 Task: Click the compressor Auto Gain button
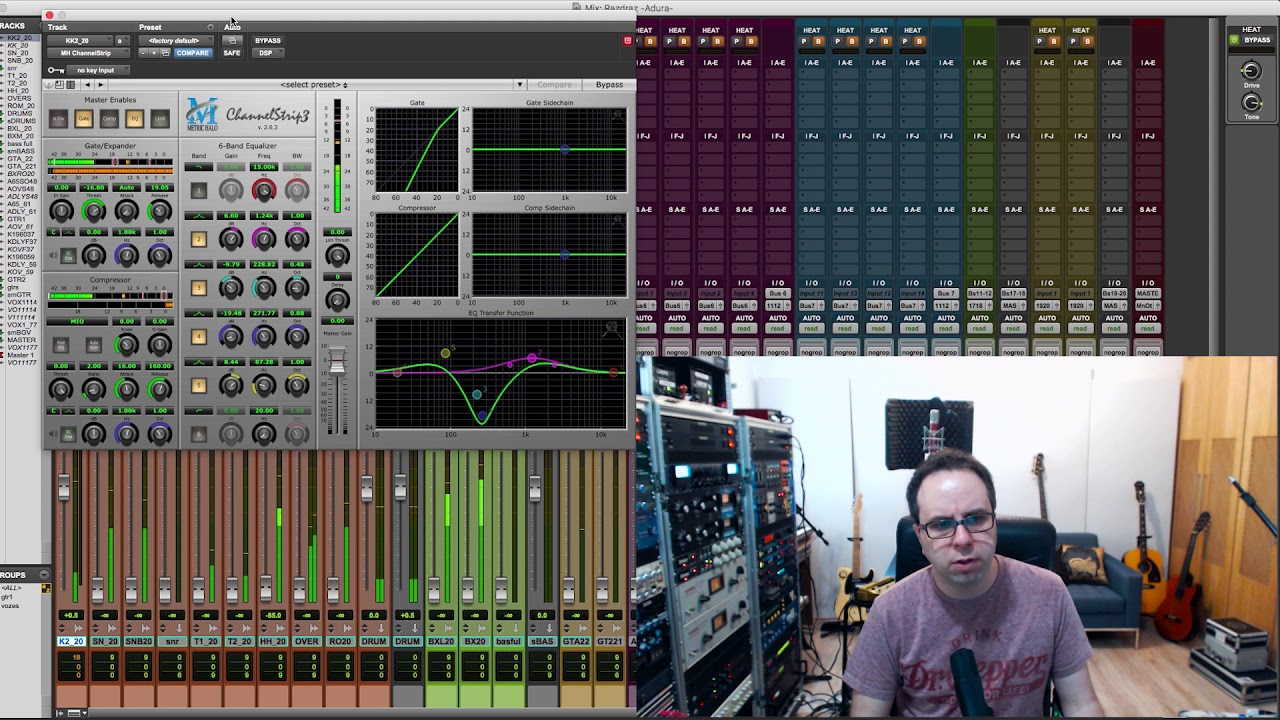click(94, 345)
